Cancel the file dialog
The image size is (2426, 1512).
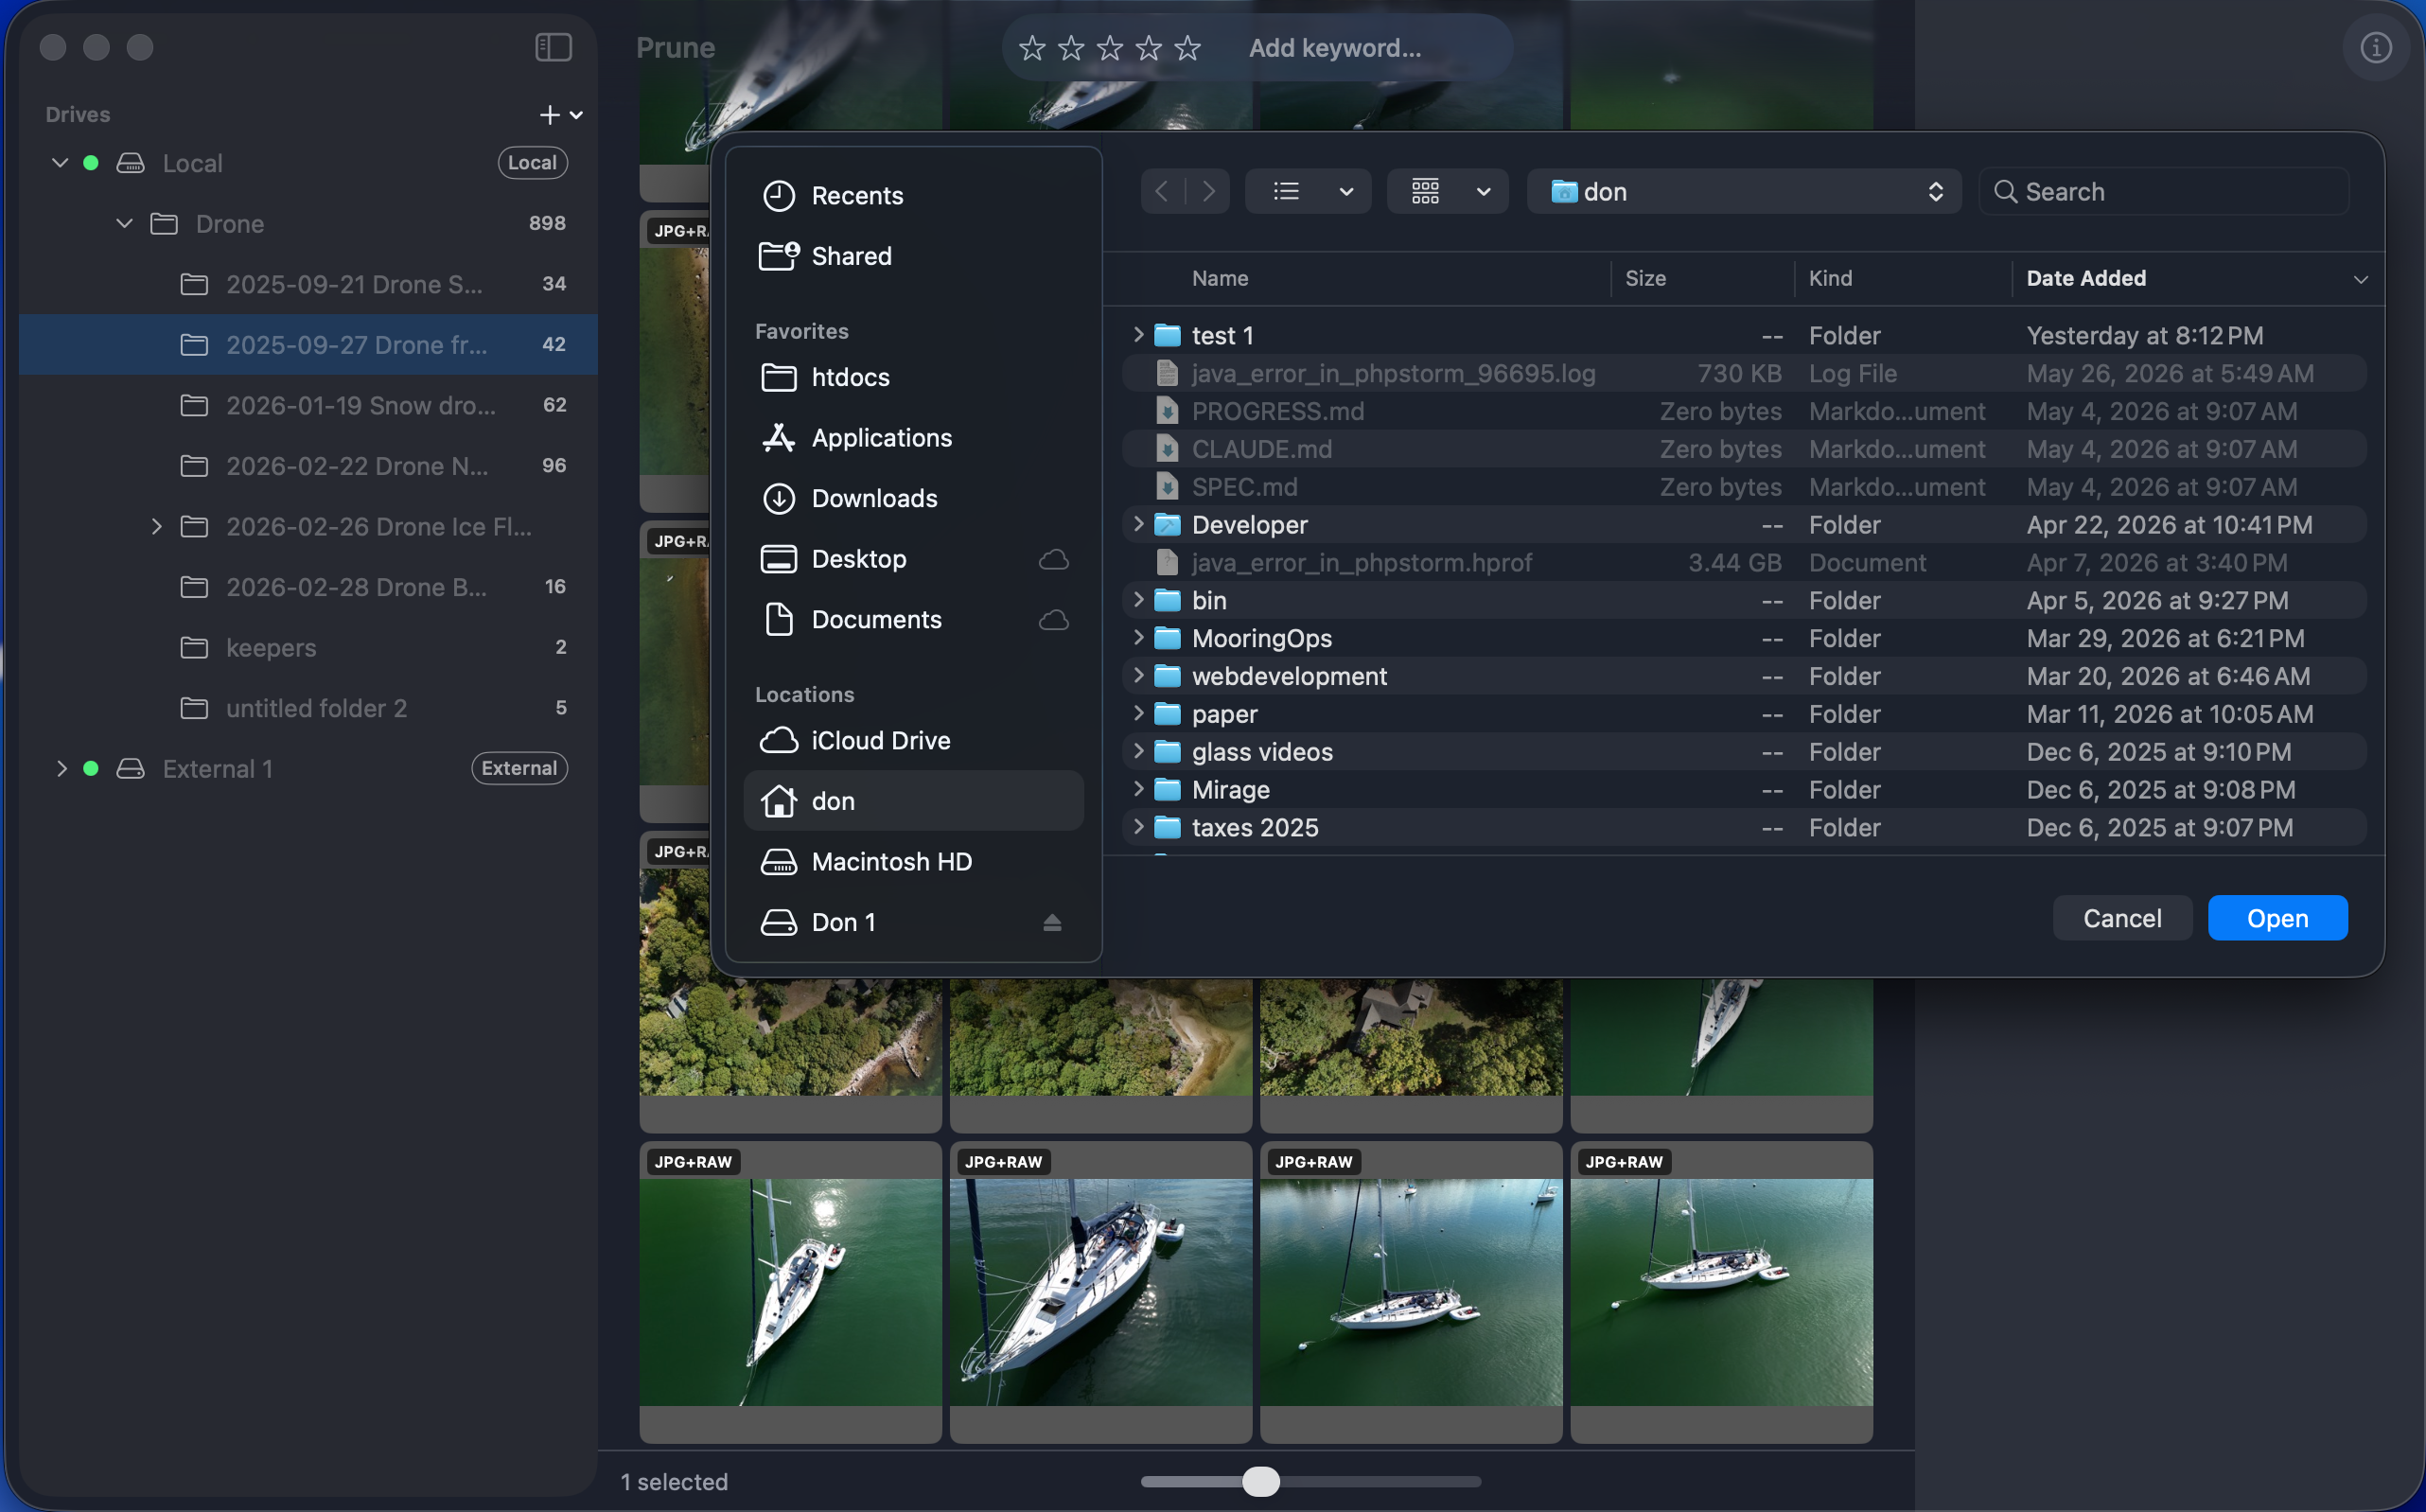pyautogui.click(x=2122, y=918)
